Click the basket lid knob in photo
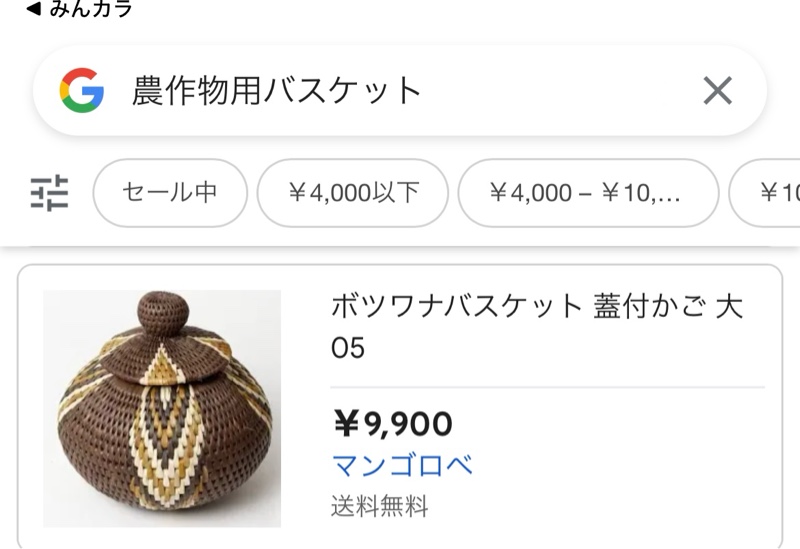 pos(163,312)
